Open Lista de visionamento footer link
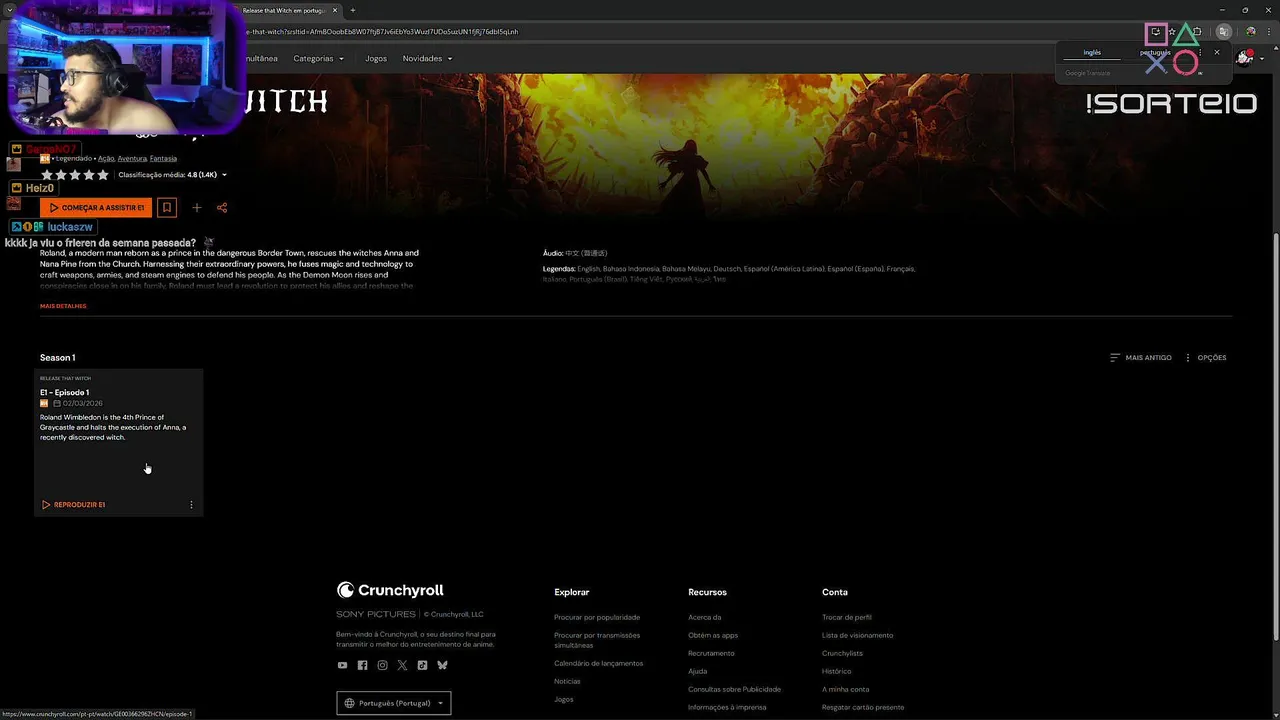This screenshot has width=1280, height=720. point(858,635)
